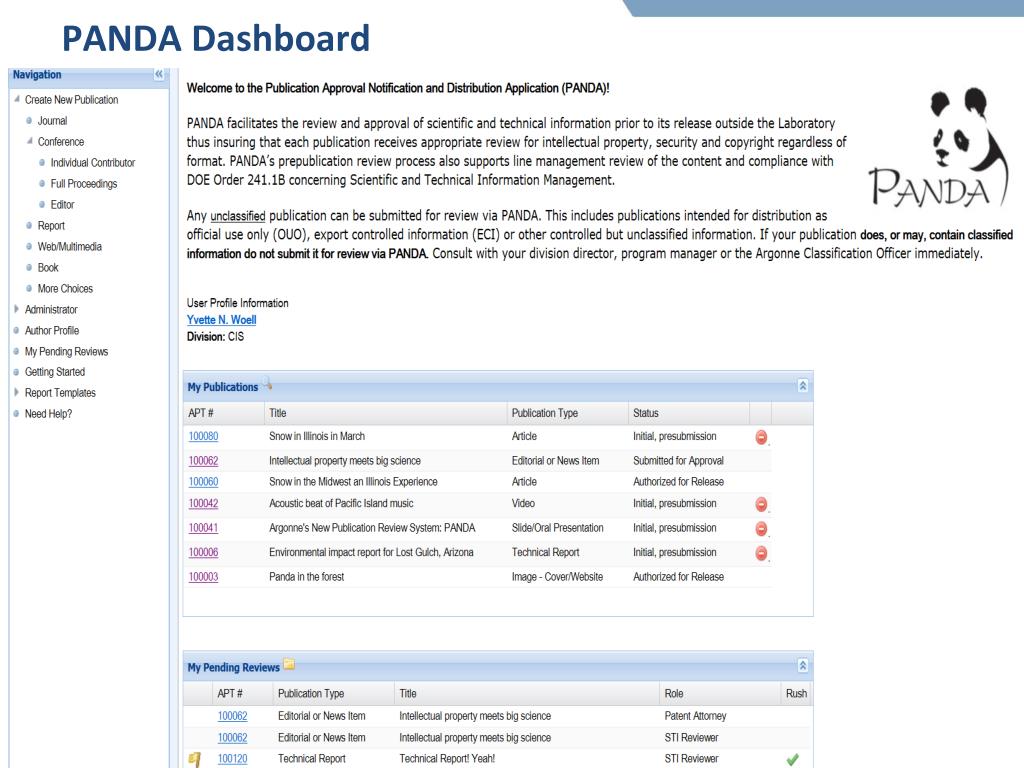Remove publication 100041 via red icon
This screenshot has height=768, width=1024.
click(761, 528)
